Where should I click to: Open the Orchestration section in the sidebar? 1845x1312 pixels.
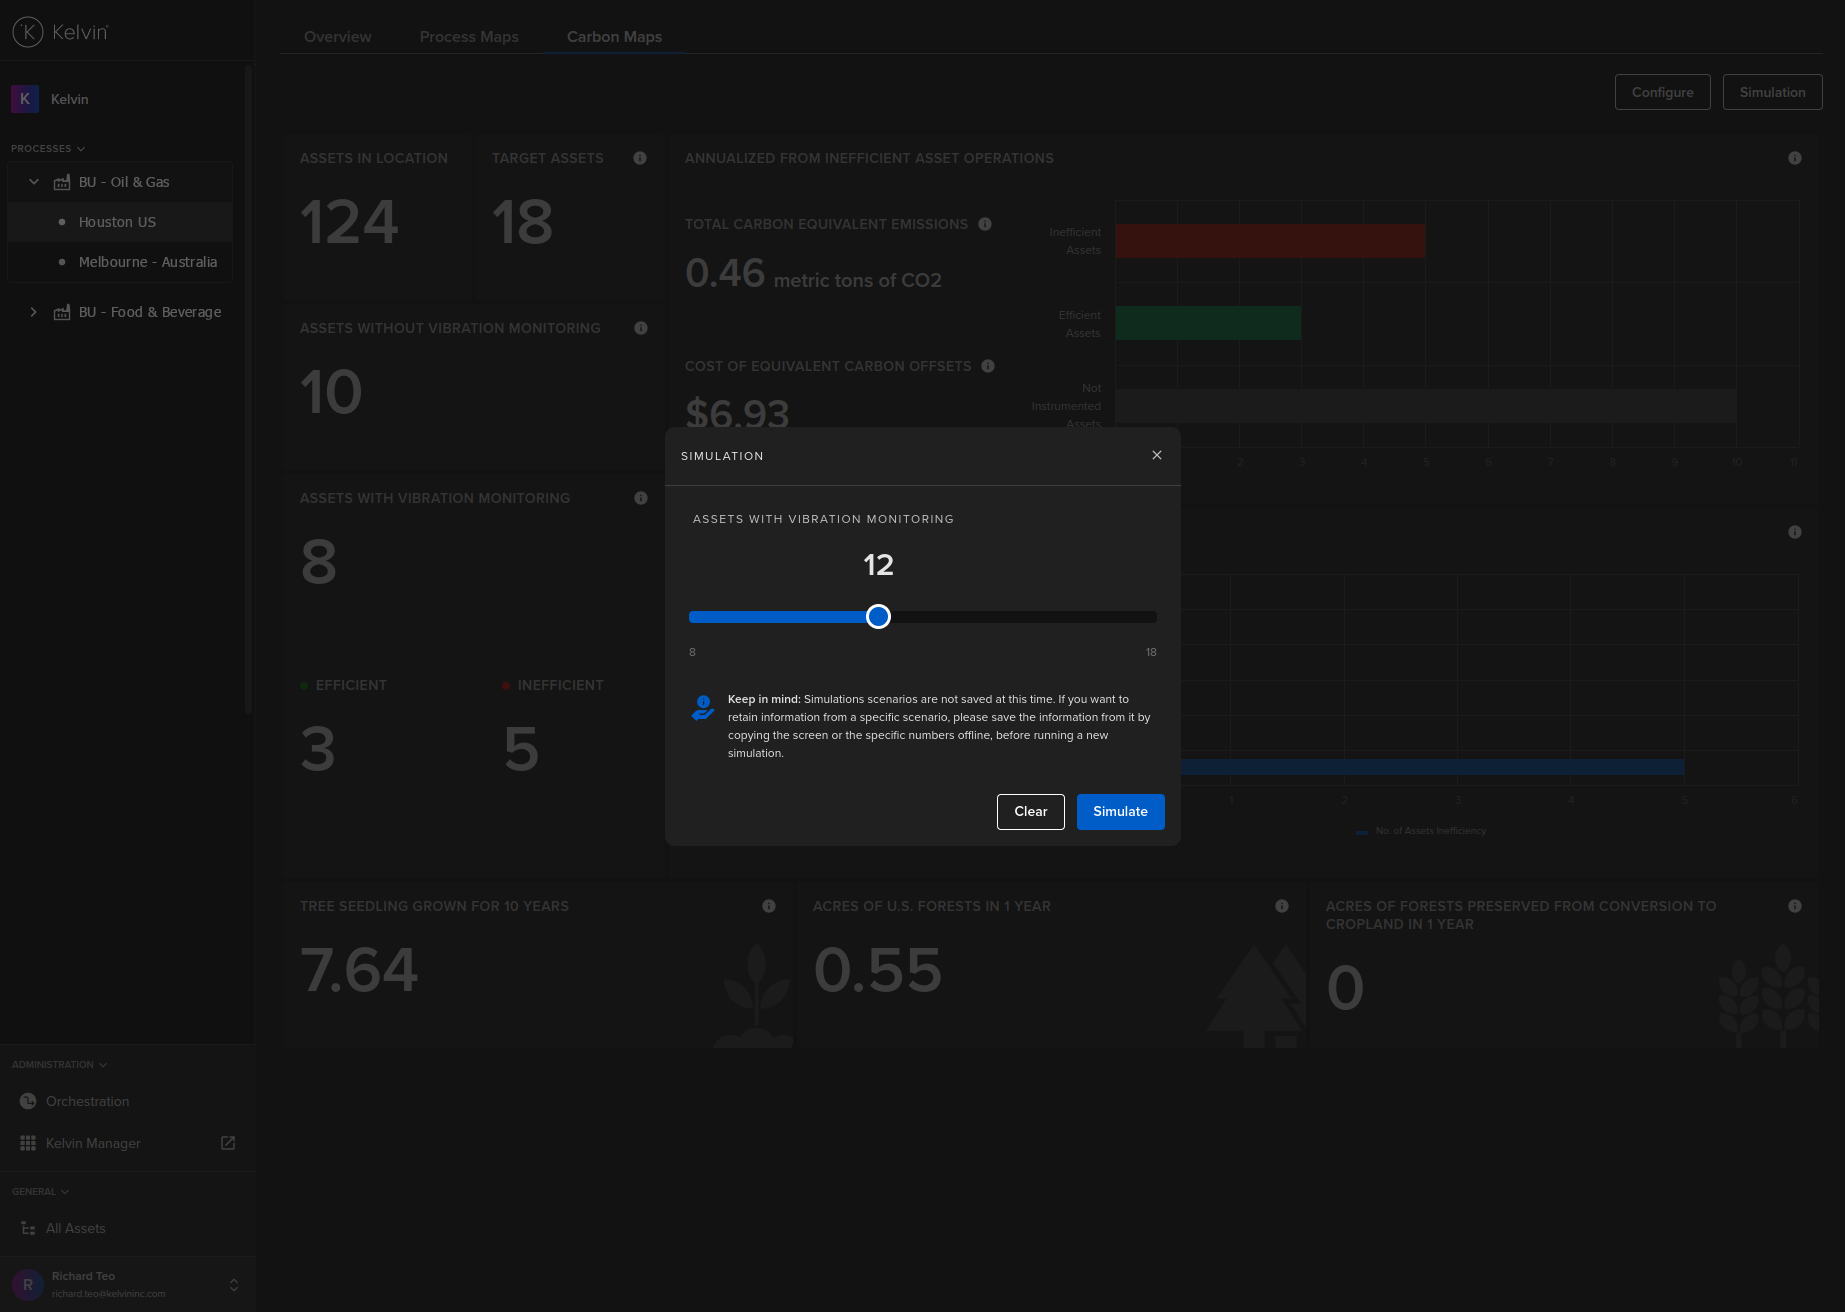click(88, 1101)
